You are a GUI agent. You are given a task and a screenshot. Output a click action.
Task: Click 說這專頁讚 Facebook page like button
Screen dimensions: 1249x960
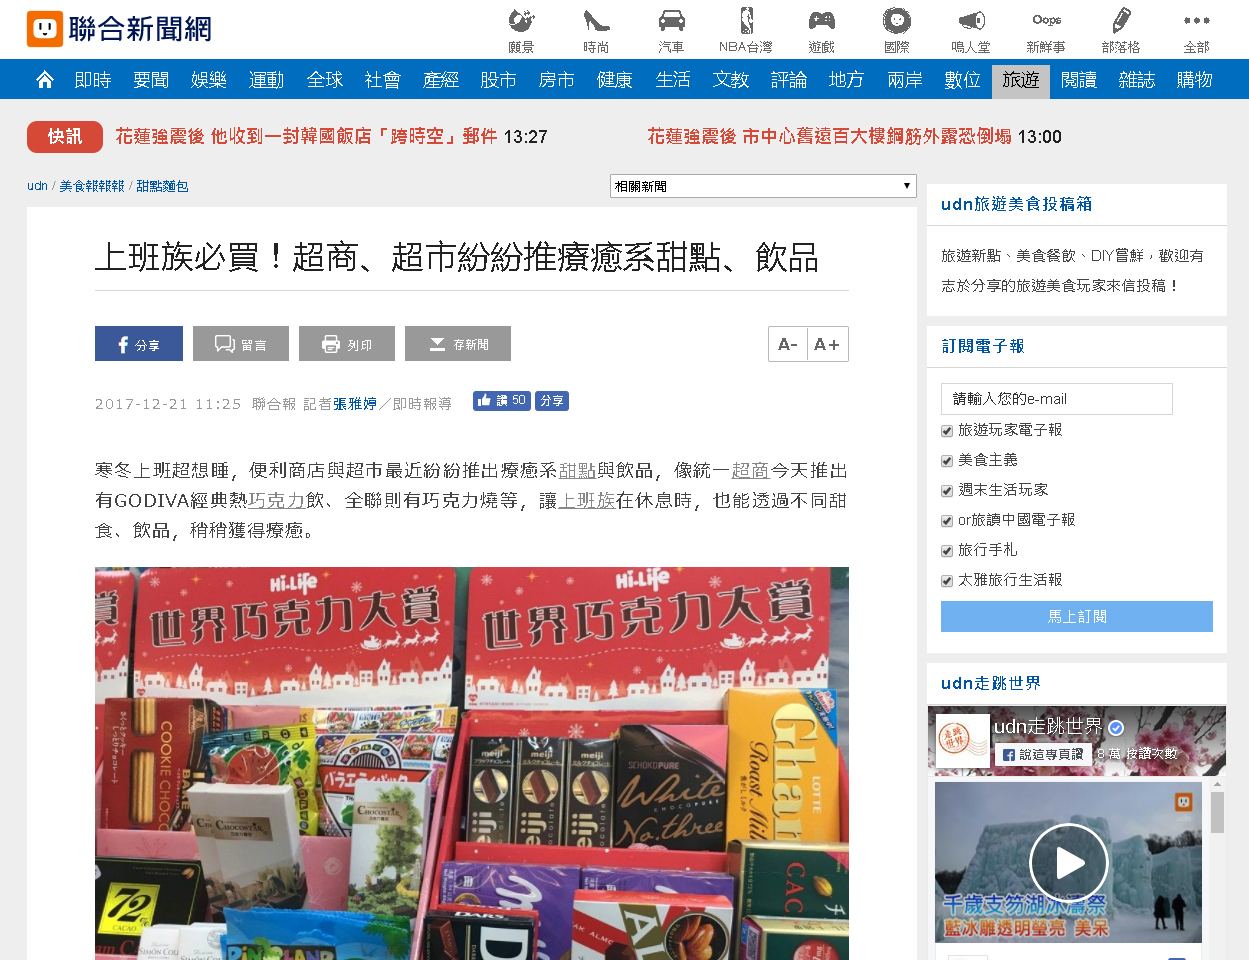tap(1043, 754)
